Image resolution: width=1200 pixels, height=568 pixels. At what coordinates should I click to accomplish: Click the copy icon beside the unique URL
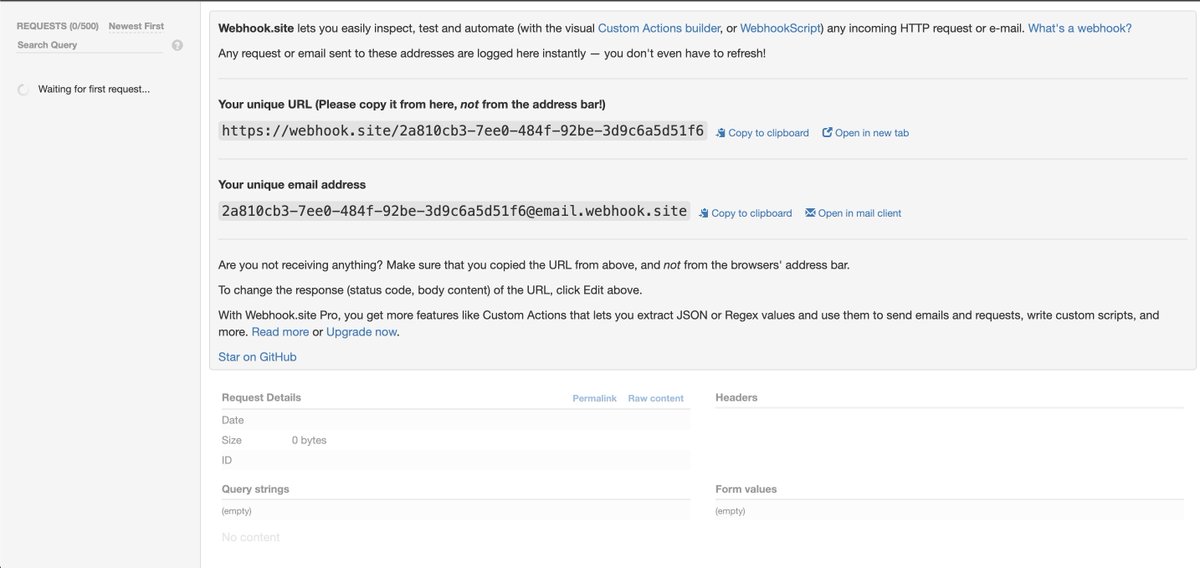click(x=720, y=132)
